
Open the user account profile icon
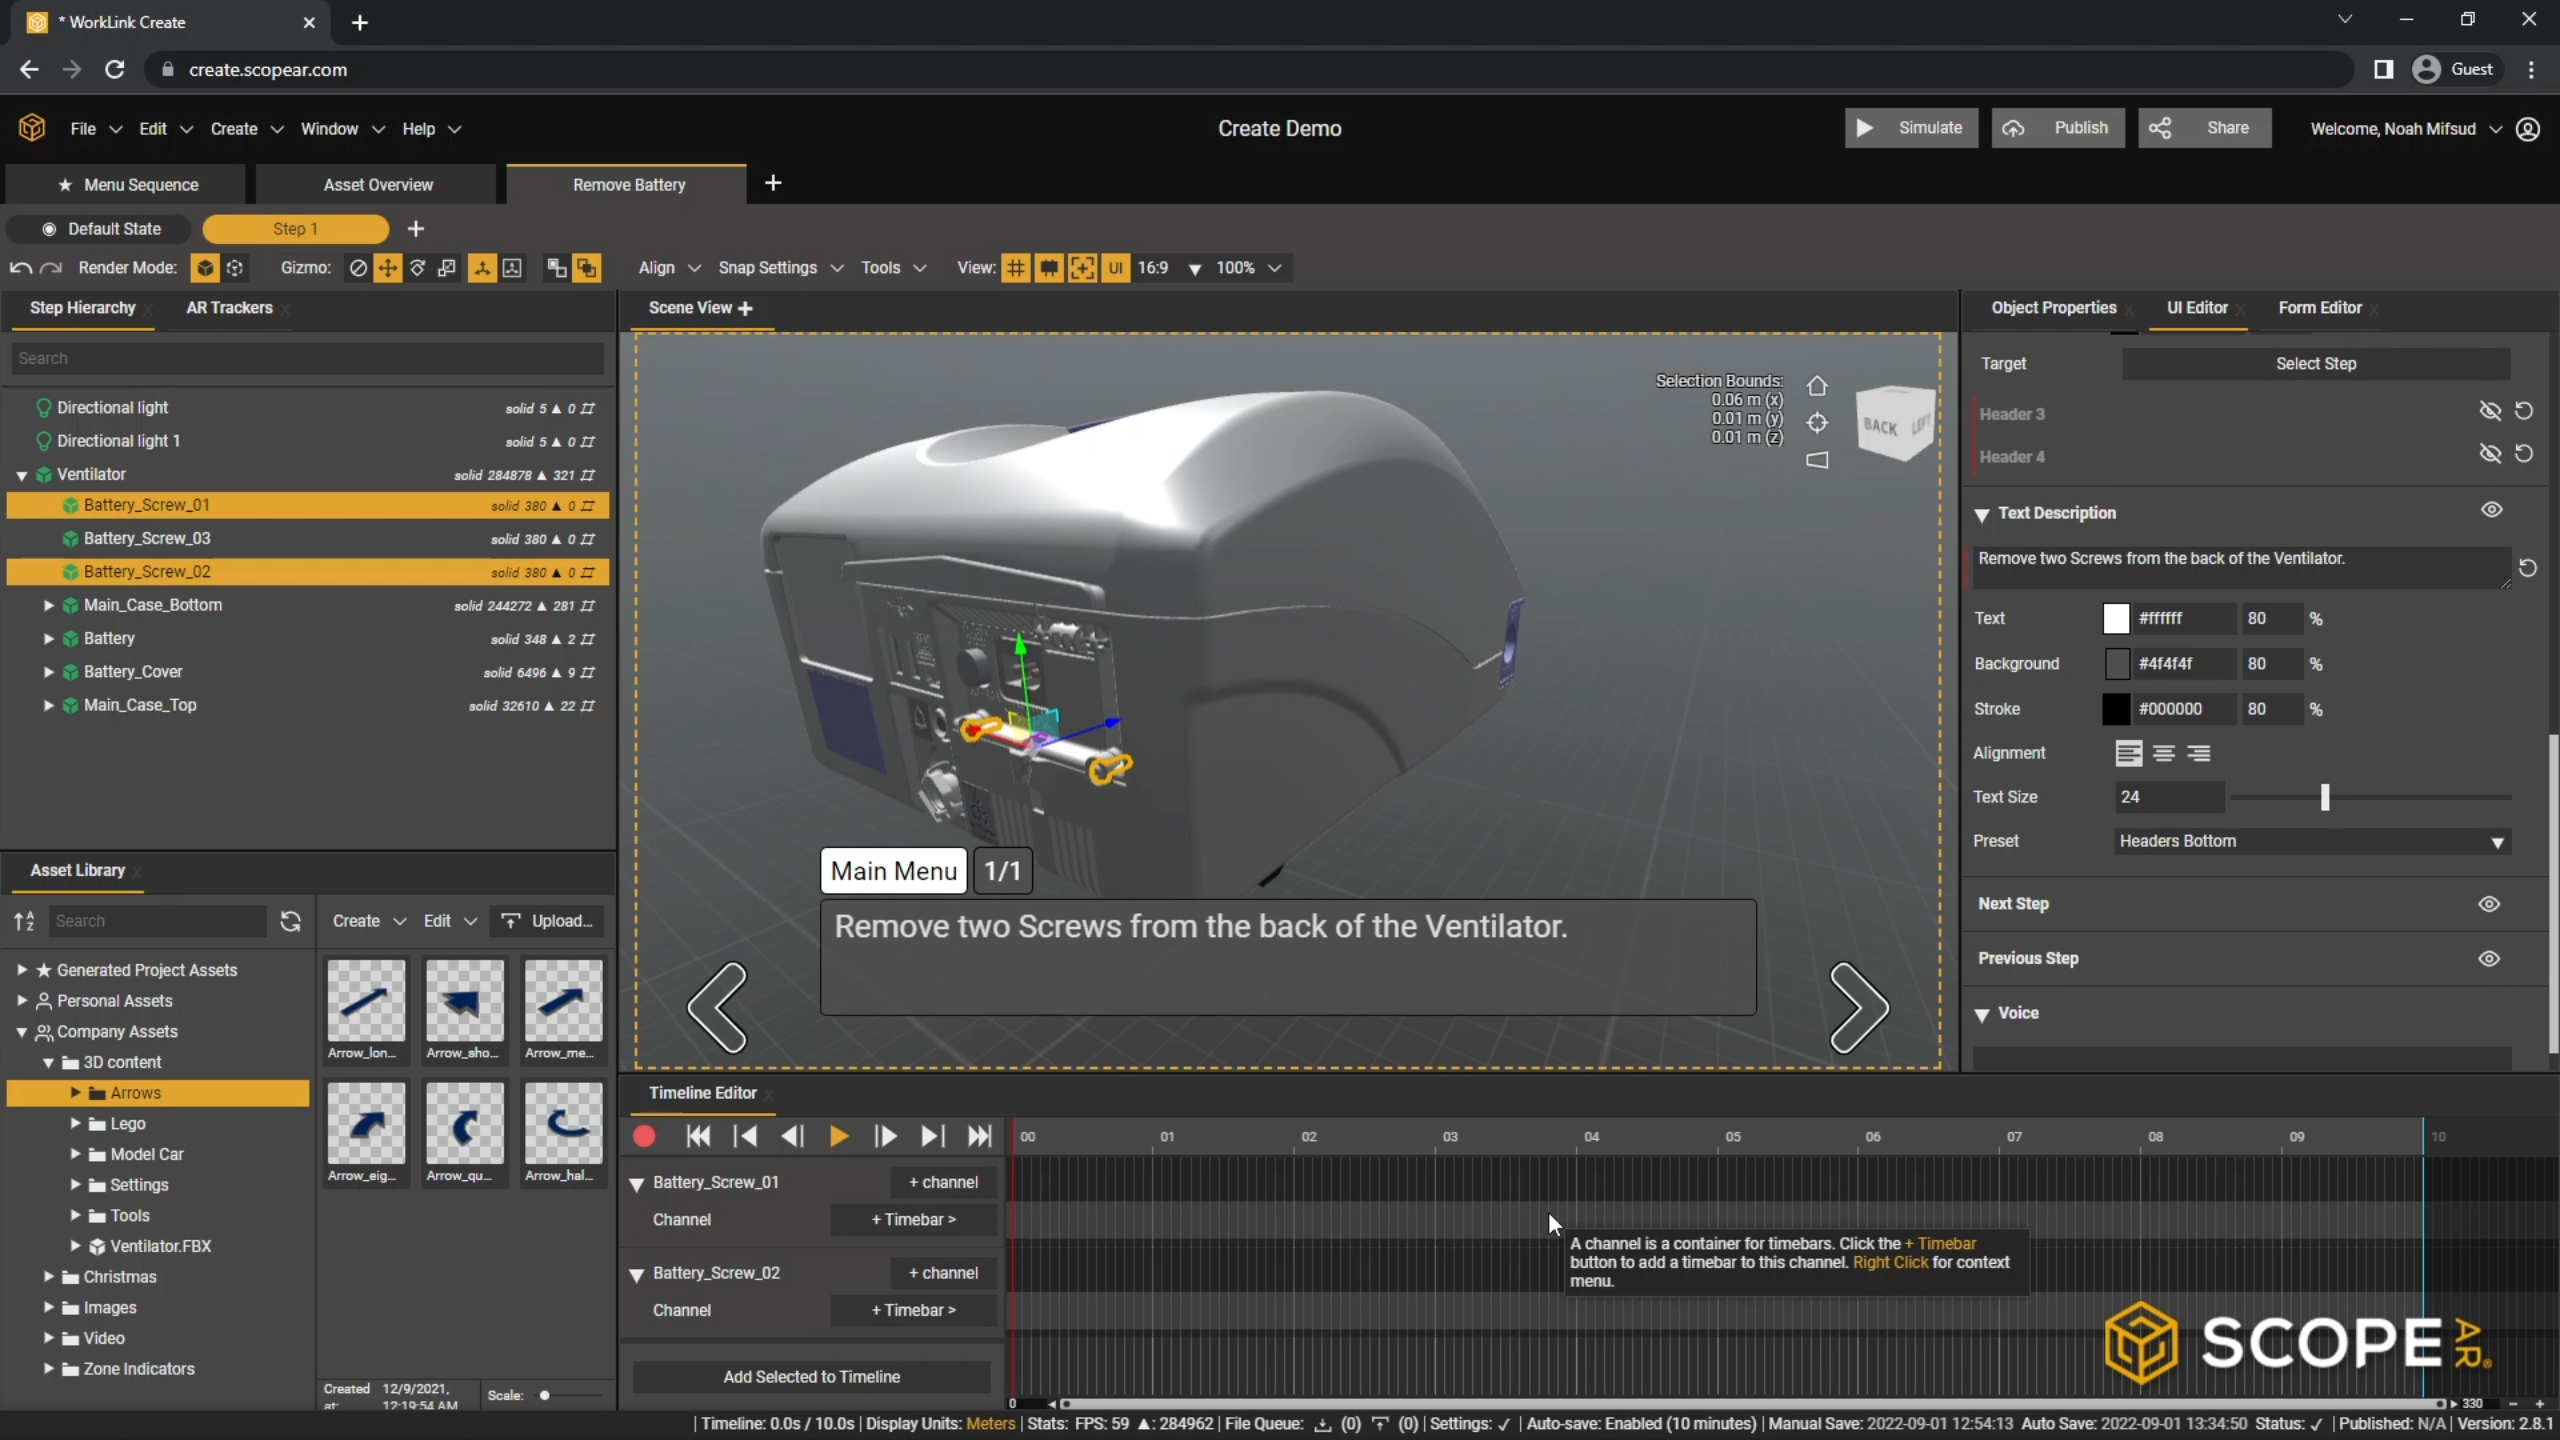[x=2528, y=129]
